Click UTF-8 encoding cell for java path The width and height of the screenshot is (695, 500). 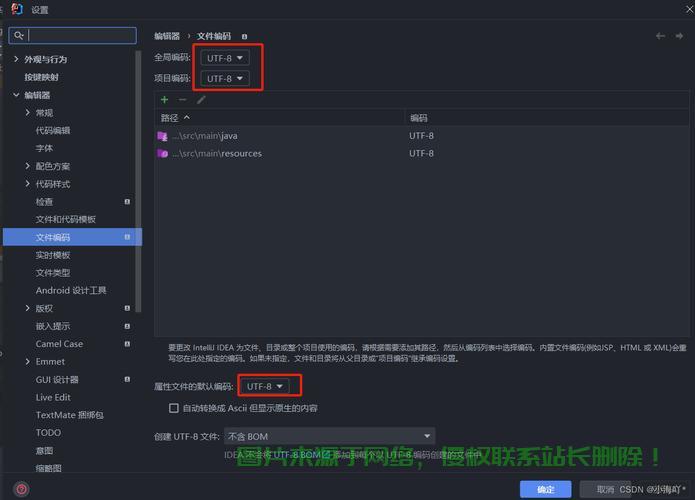(x=422, y=136)
